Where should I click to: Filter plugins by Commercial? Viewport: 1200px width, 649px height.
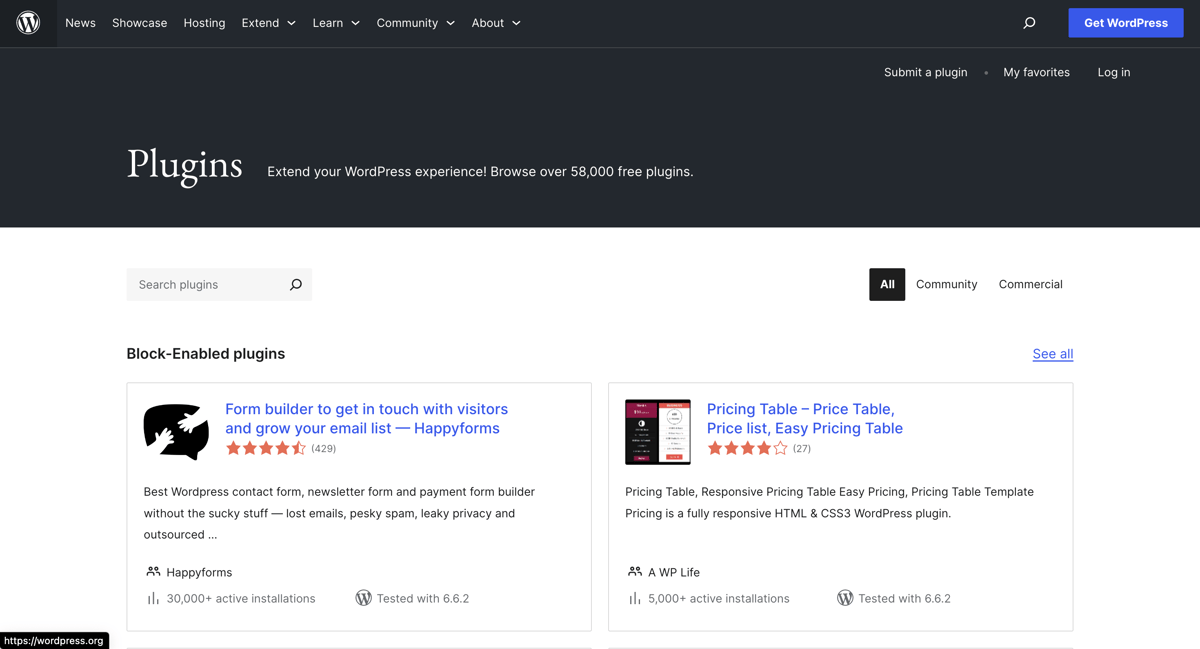point(1030,285)
